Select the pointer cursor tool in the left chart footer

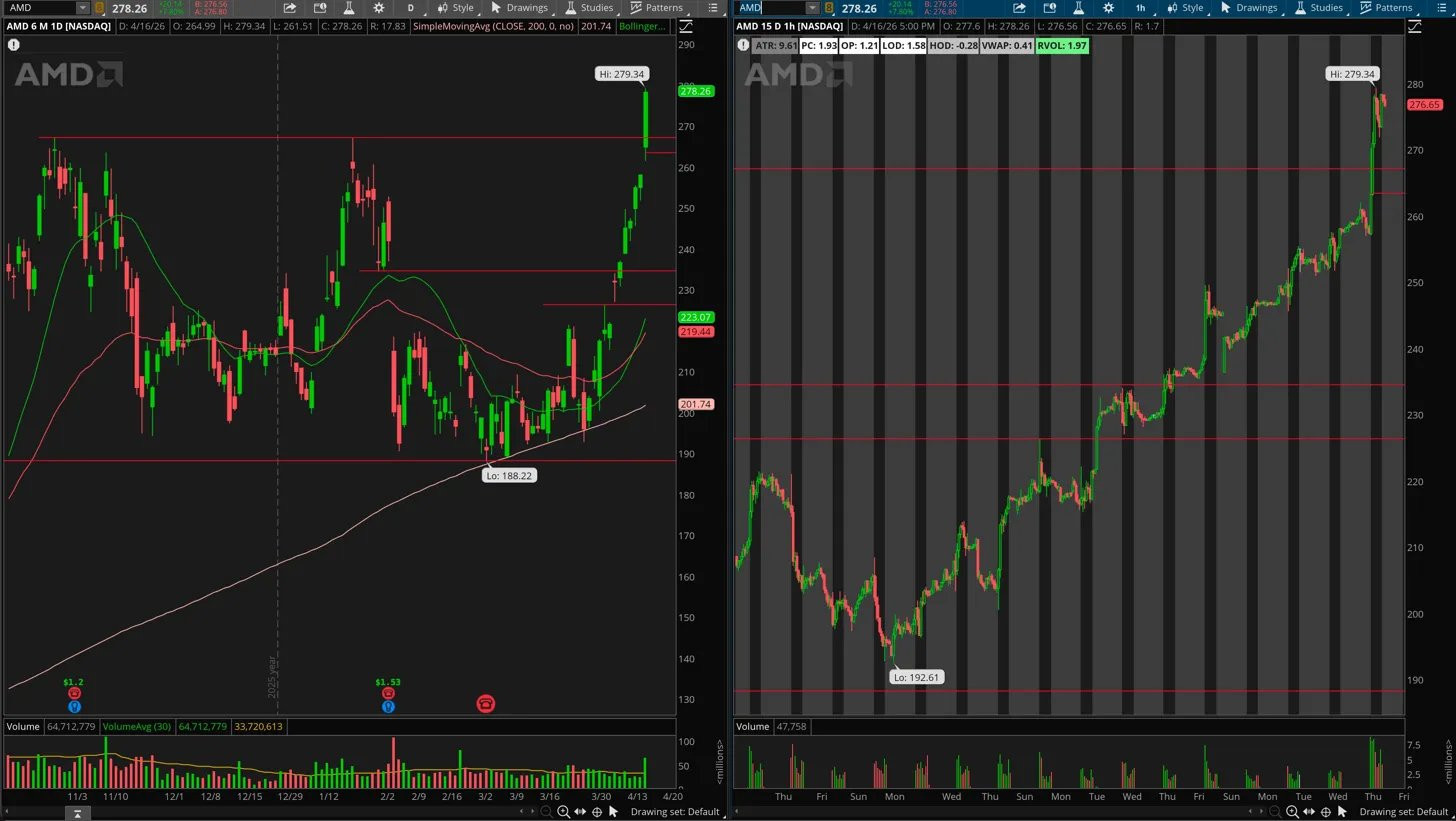tap(613, 812)
